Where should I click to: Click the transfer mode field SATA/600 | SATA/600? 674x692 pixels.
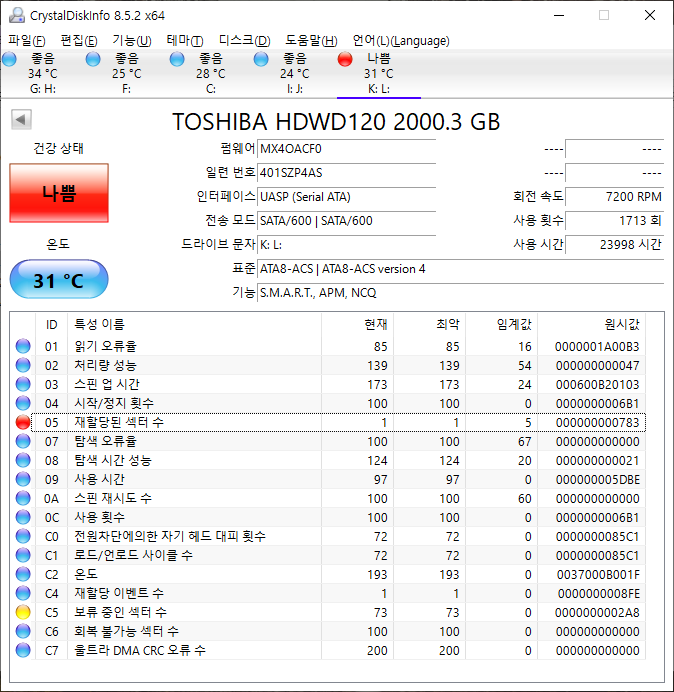[x=346, y=220]
